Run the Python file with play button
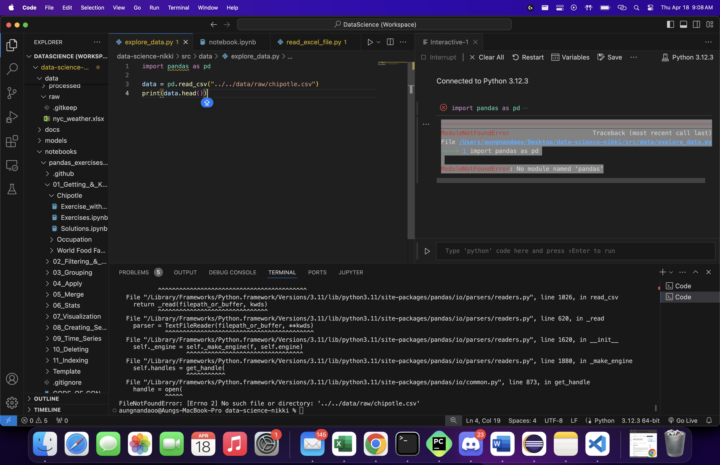The height and width of the screenshot is (465, 720). click(x=369, y=42)
